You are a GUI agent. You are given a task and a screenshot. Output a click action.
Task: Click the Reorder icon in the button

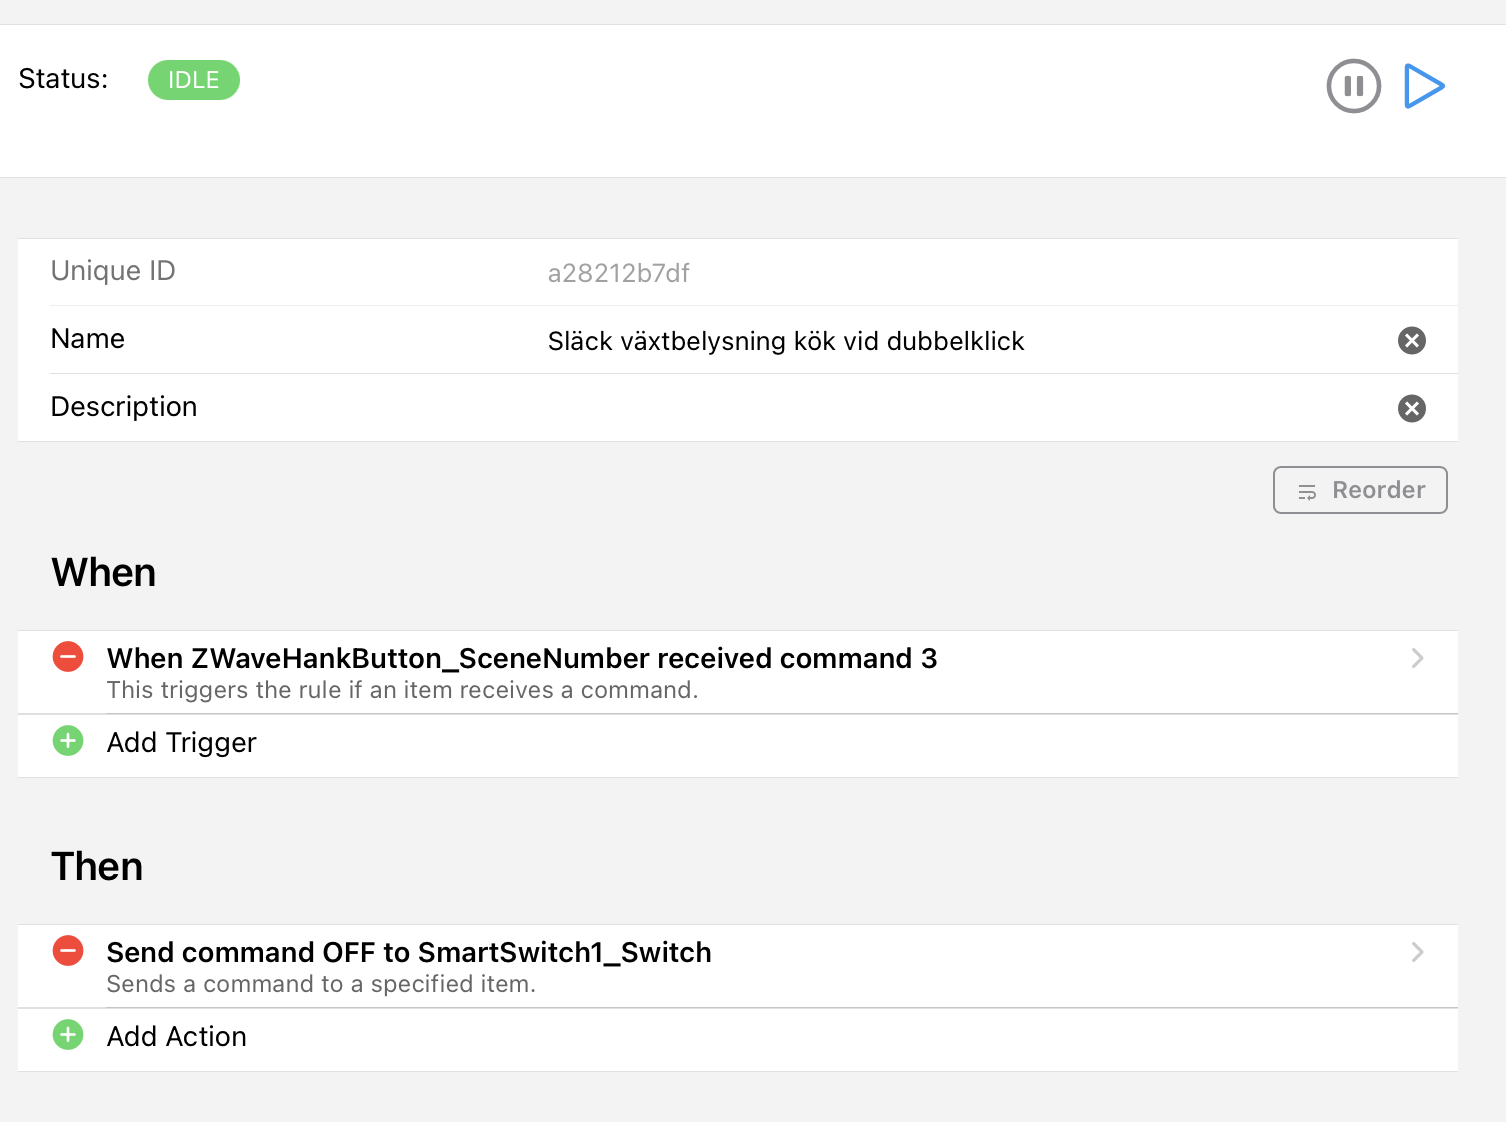1307,491
